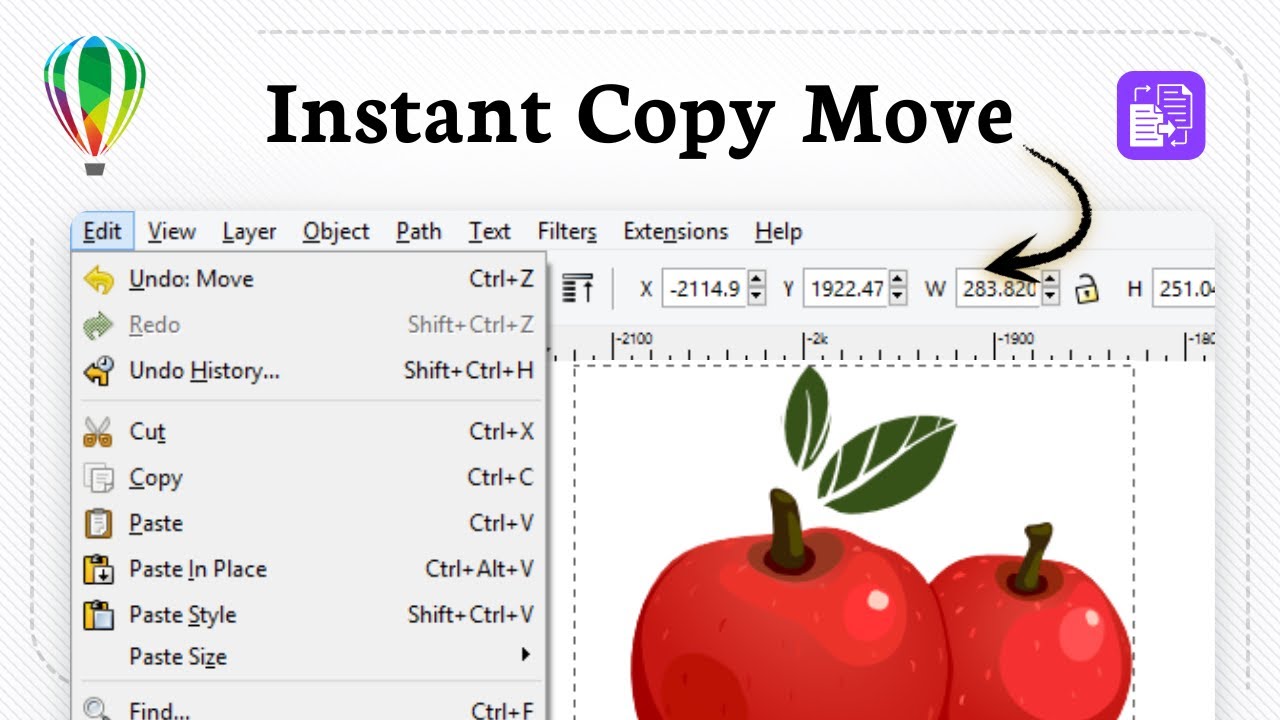The height and width of the screenshot is (720, 1280).
Task: Toggle the width/height lock icon
Action: click(1085, 289)
